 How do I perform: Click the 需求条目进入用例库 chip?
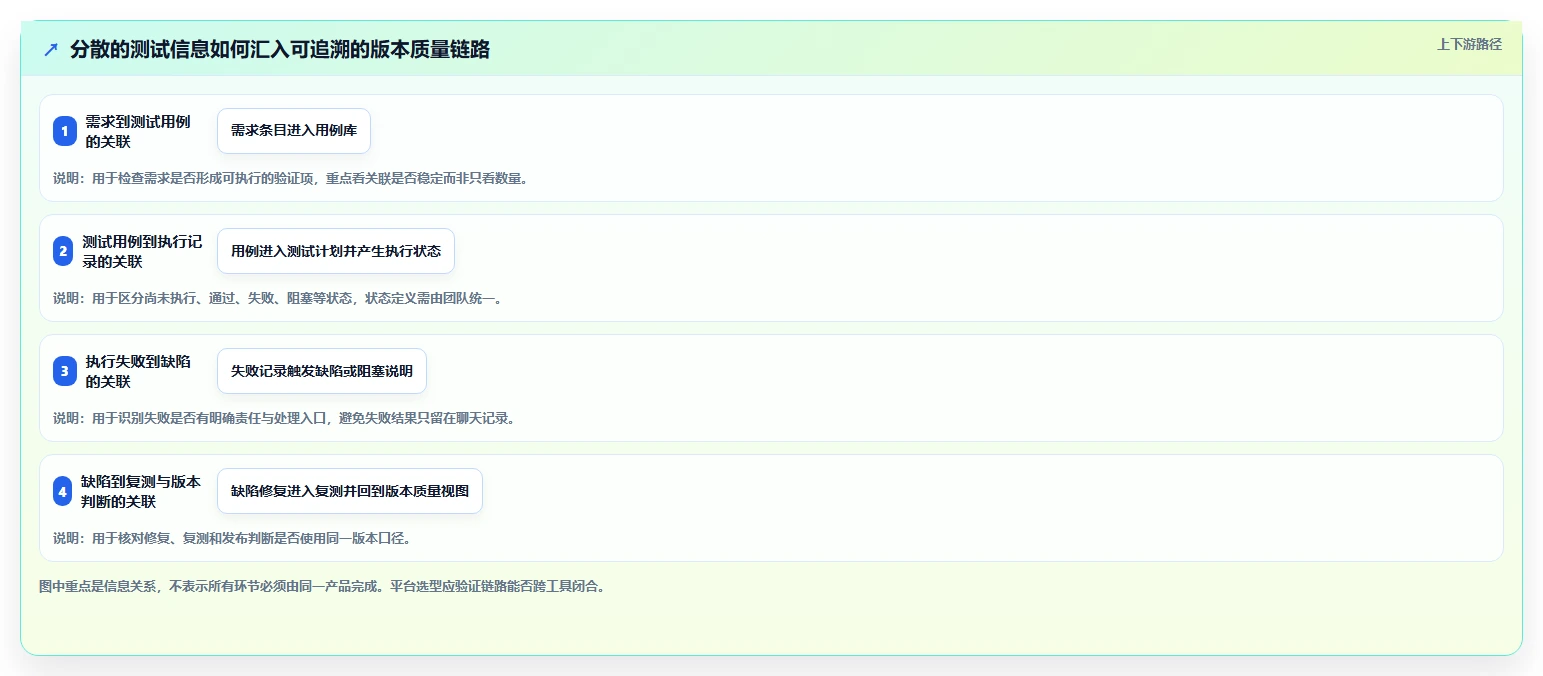[x=294, y=131]
